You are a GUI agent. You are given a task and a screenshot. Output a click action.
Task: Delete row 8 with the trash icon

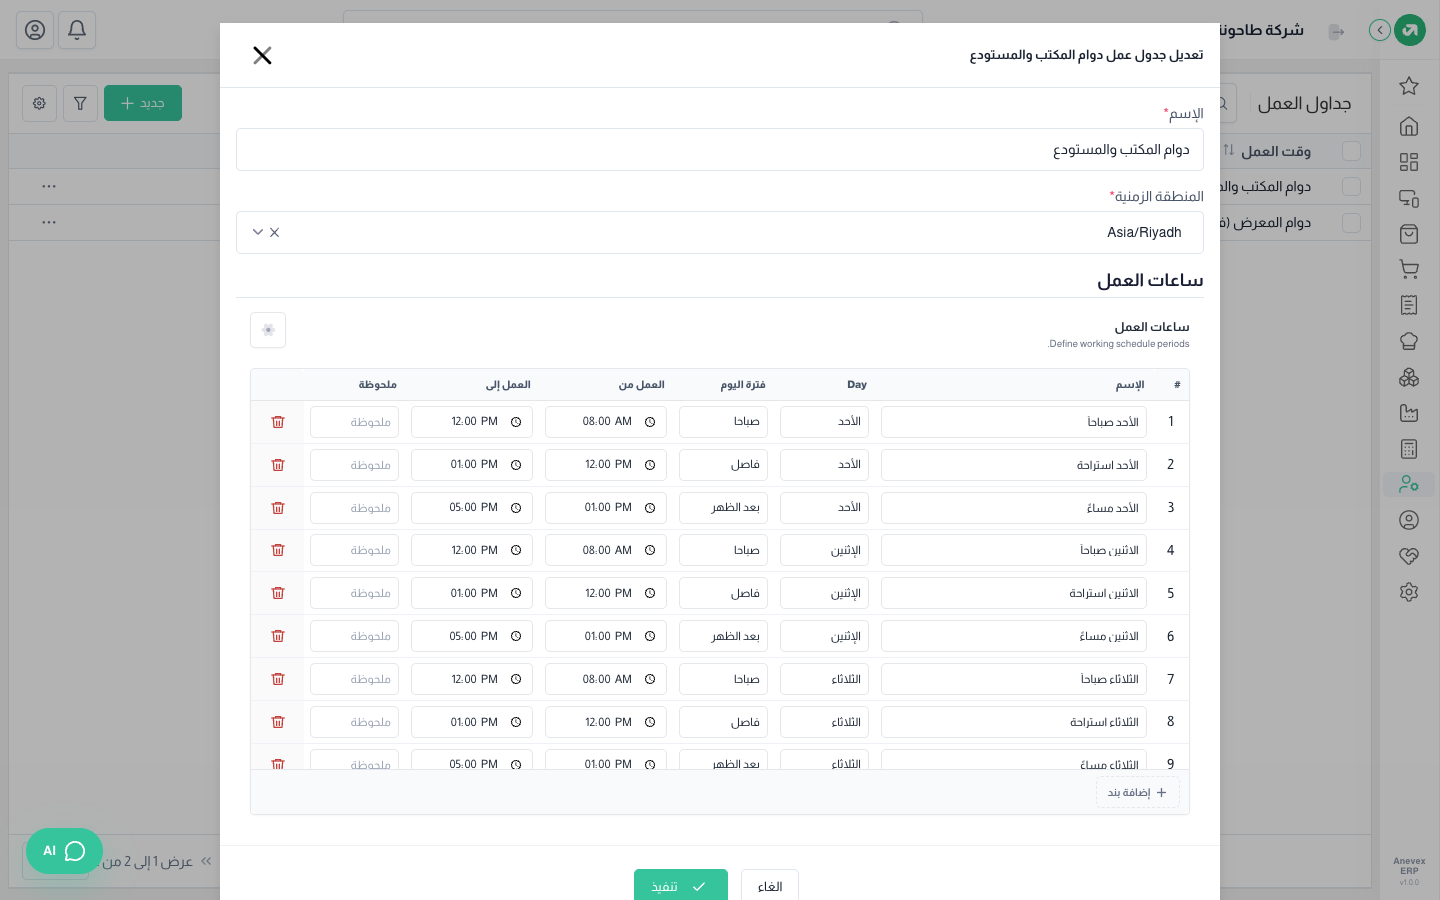[x=278, y=722]
